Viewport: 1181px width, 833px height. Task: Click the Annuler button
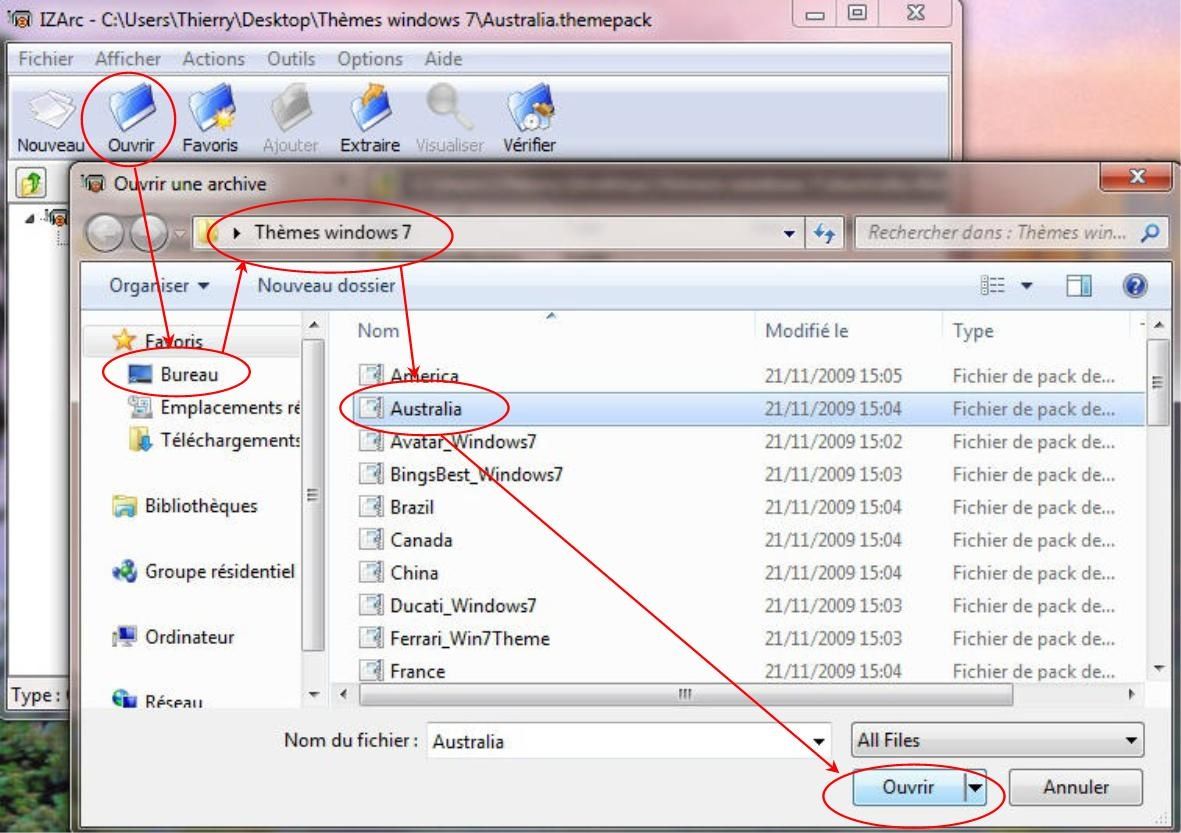click(1076, 788)
